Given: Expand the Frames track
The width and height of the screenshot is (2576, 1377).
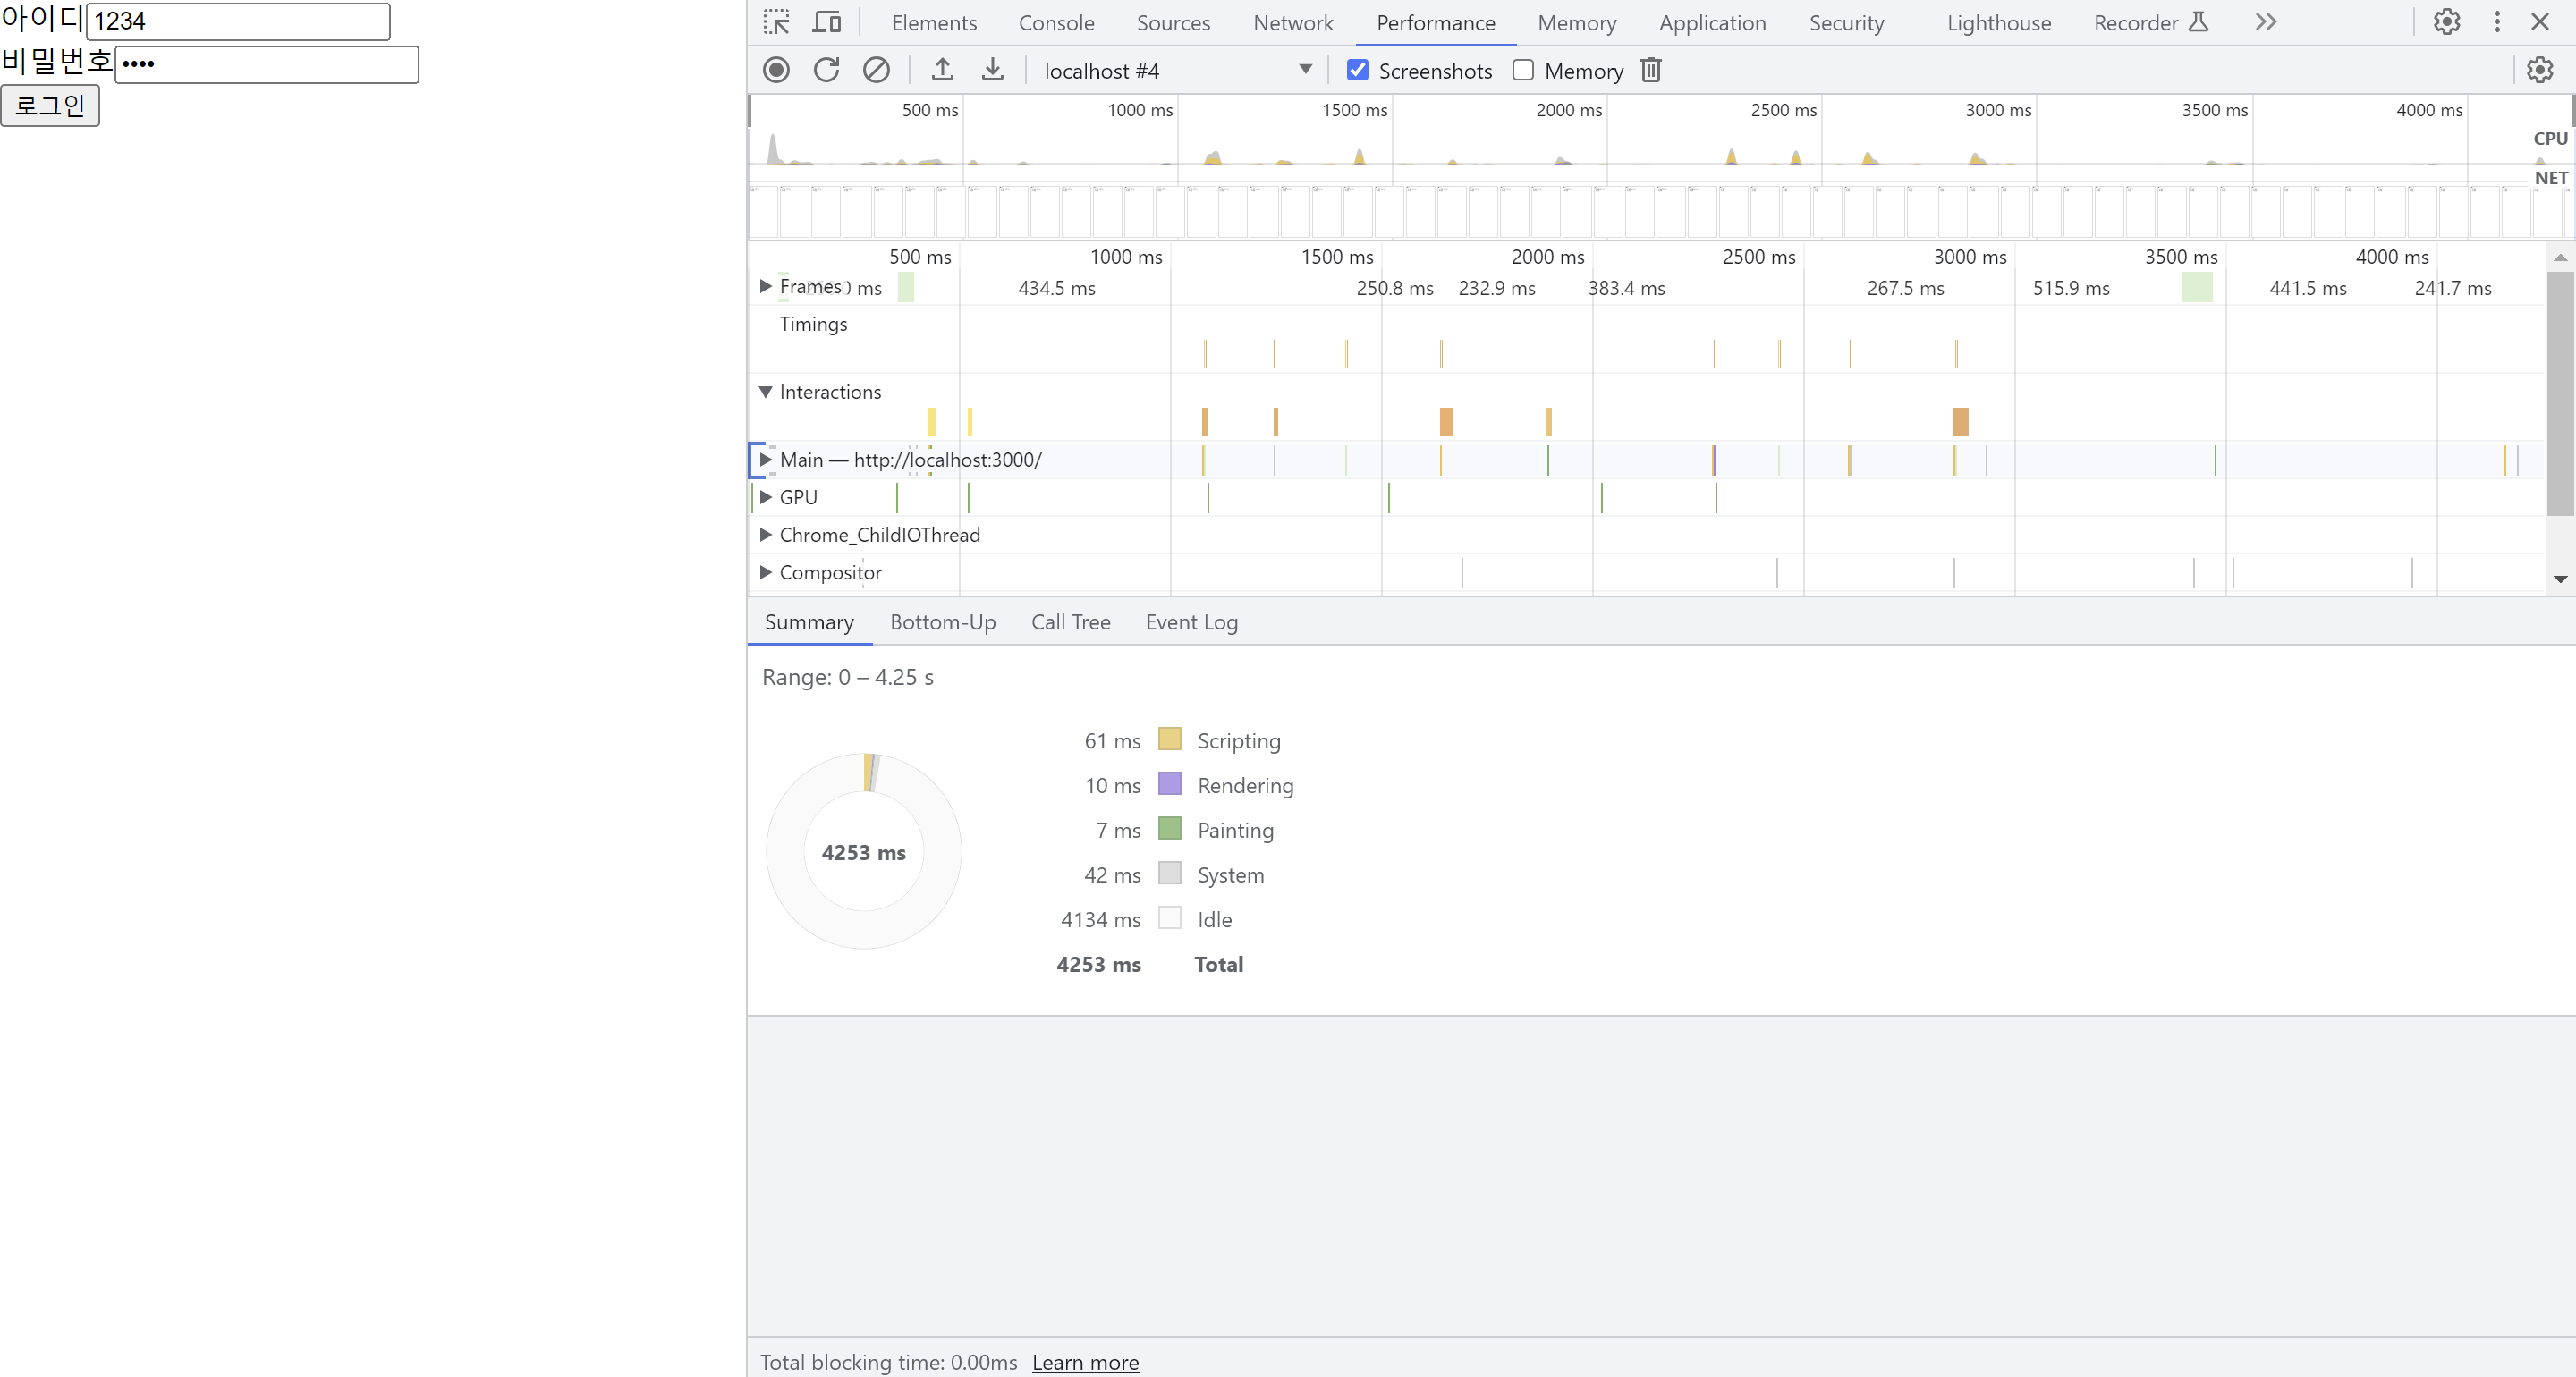Looking at the screenshot, I should pos(765,286).
